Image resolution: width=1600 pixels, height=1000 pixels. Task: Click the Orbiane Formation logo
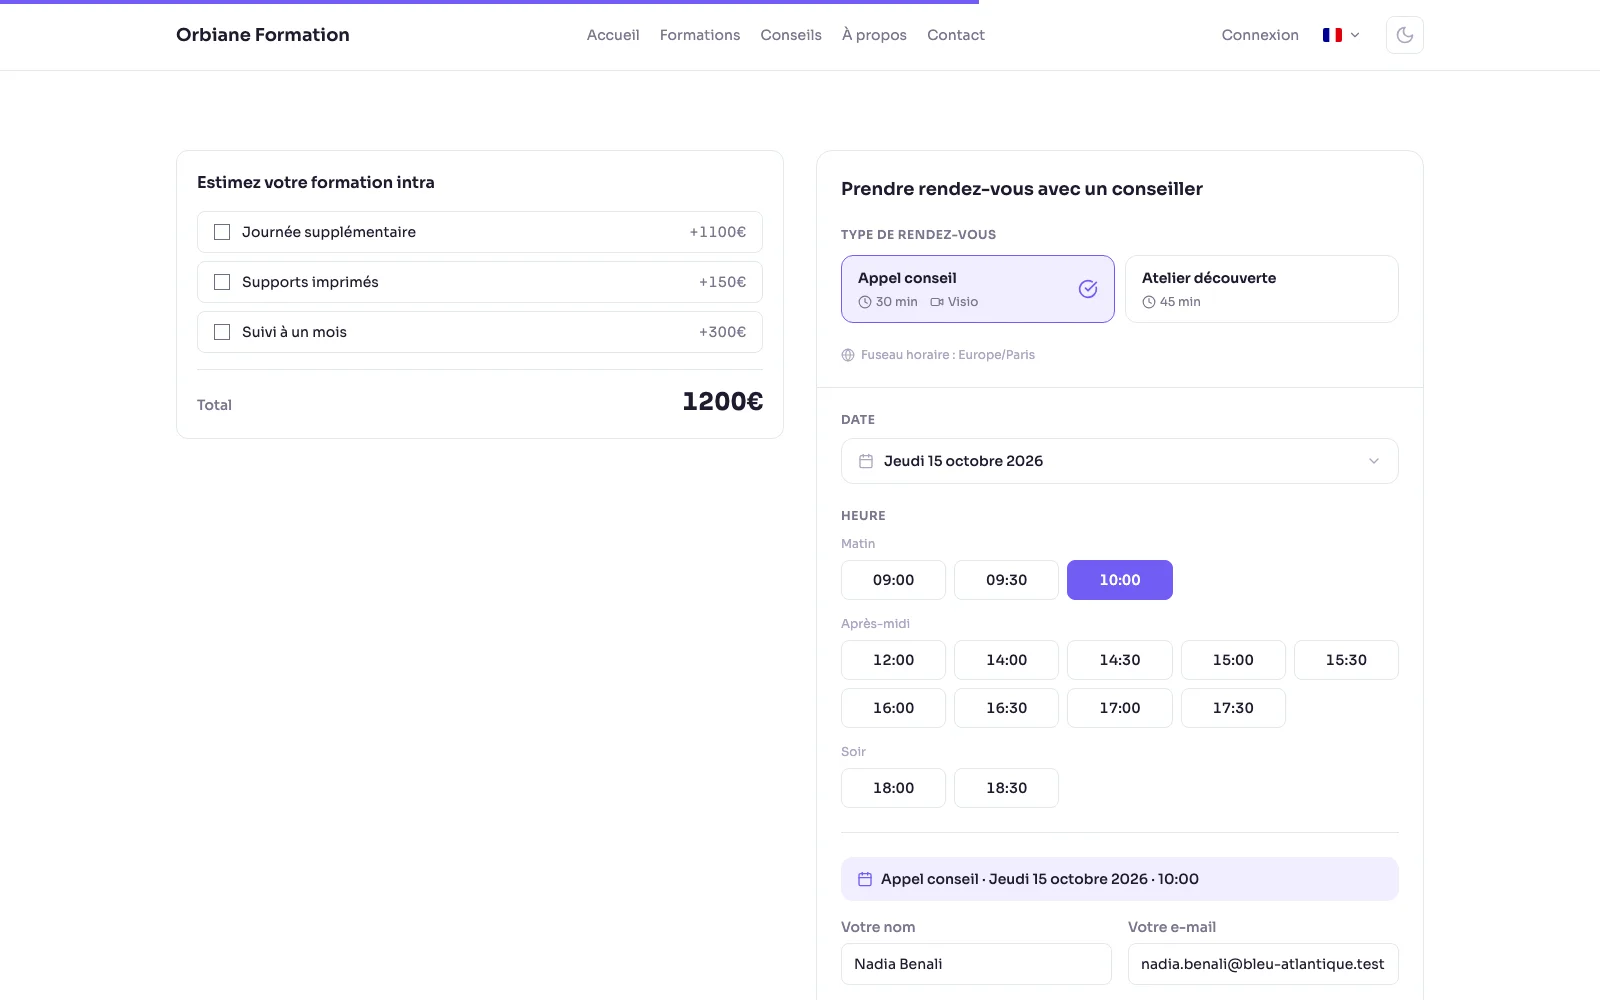[x=263, y=35]
